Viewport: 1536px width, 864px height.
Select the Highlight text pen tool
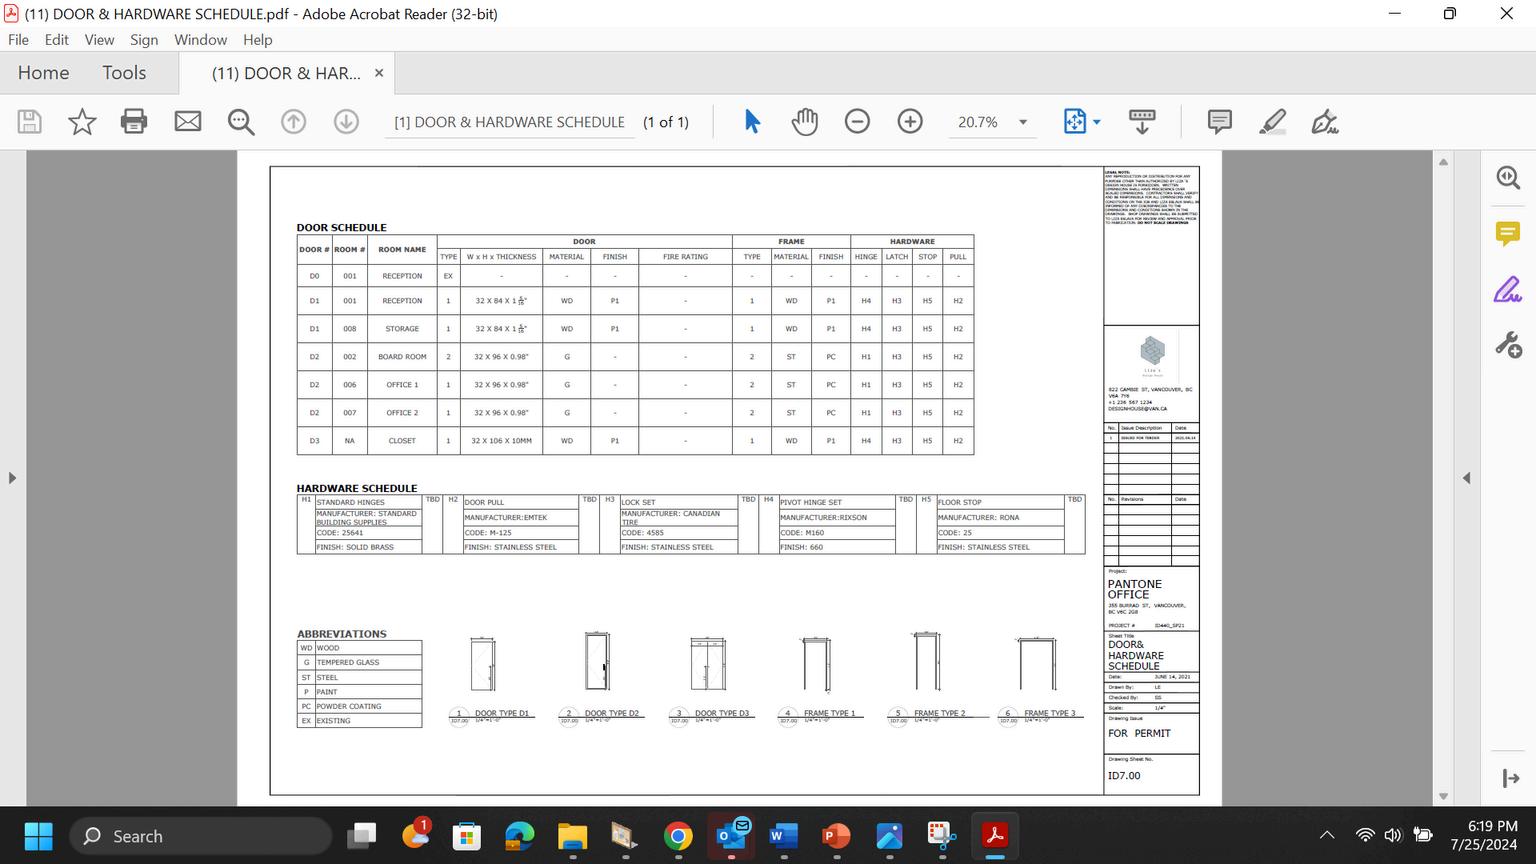[1272, 122]
